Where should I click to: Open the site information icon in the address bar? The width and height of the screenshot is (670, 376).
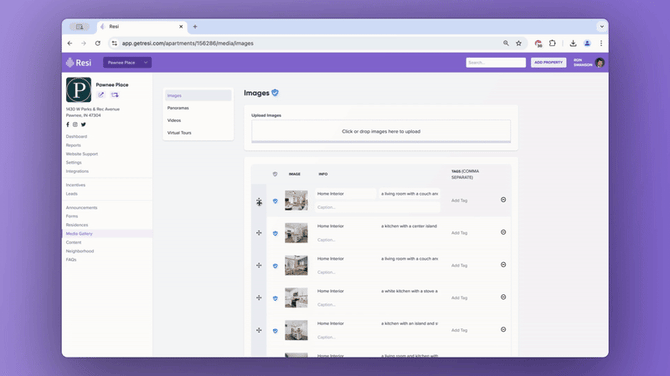coord(114,43)
